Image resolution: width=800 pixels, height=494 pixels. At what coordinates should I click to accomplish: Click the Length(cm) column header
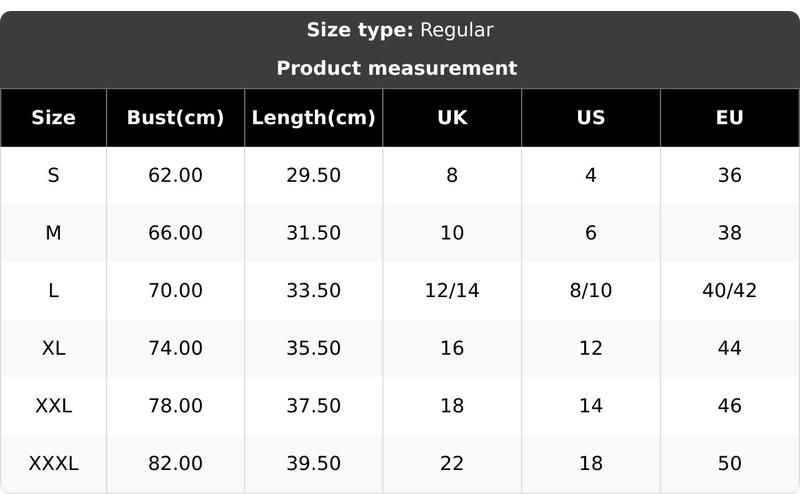(x=313, y=118)
